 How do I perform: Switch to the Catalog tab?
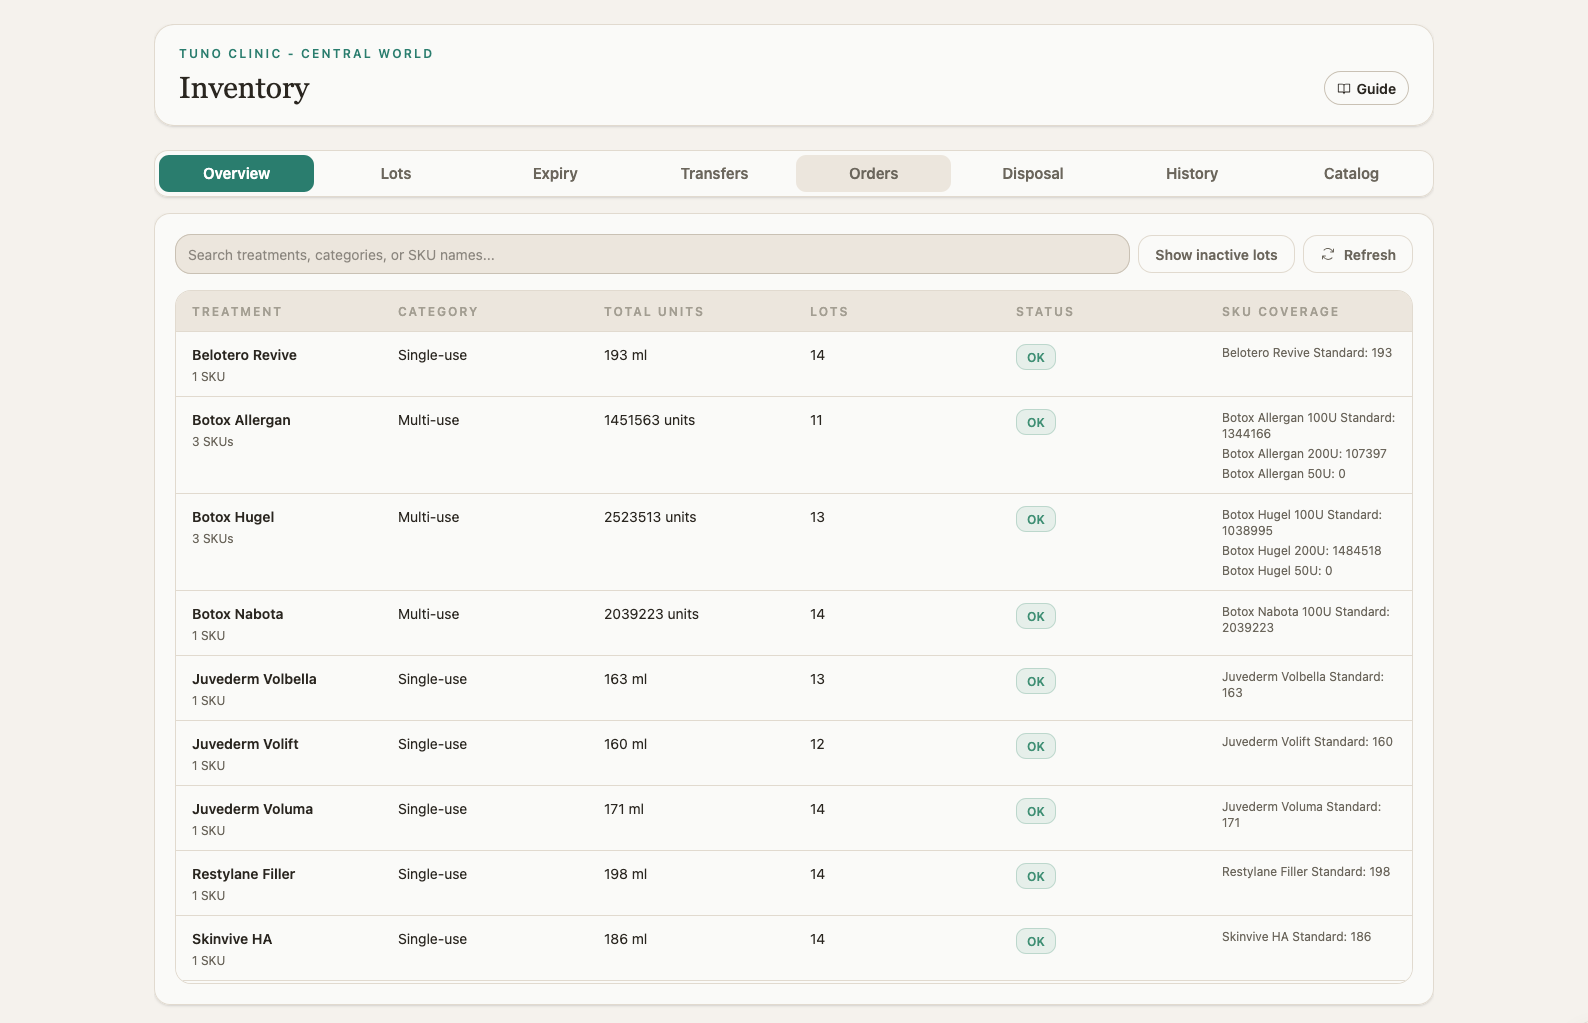1351,173
